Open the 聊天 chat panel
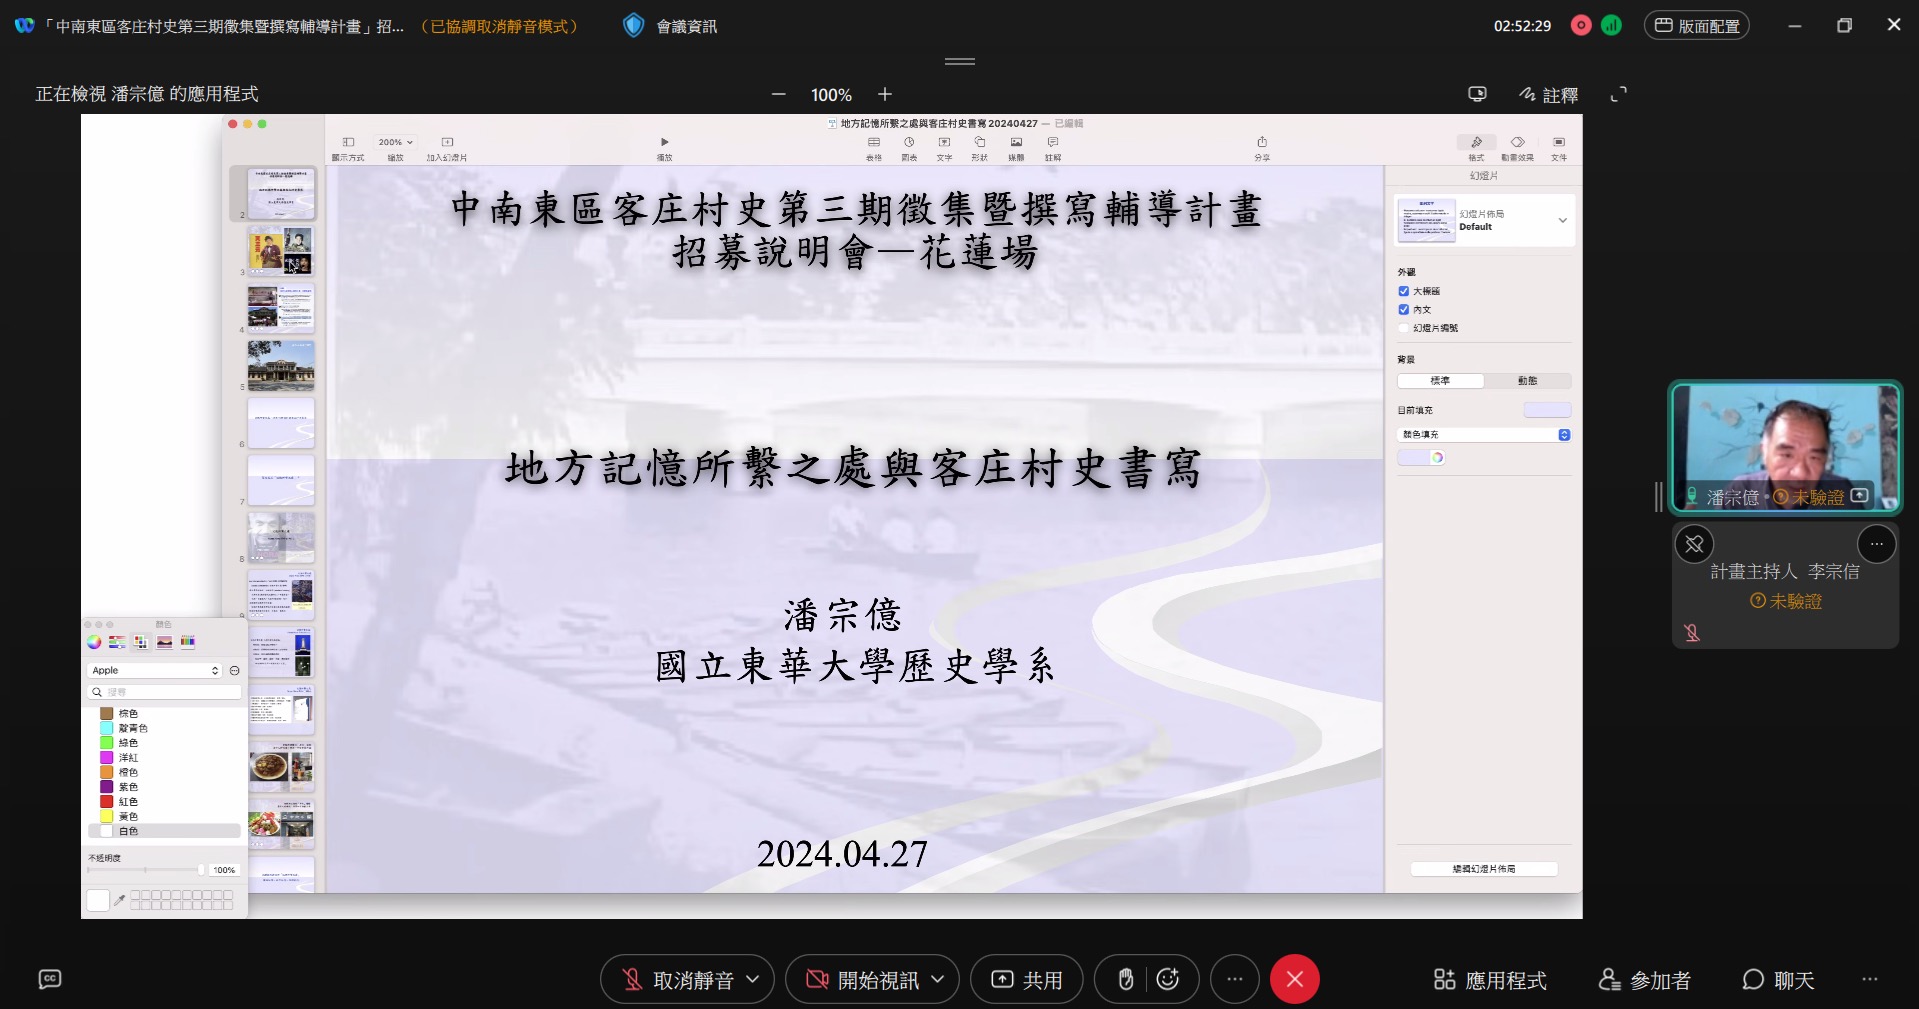Screen dimensions: 1919x1009 click(1779, 980)
